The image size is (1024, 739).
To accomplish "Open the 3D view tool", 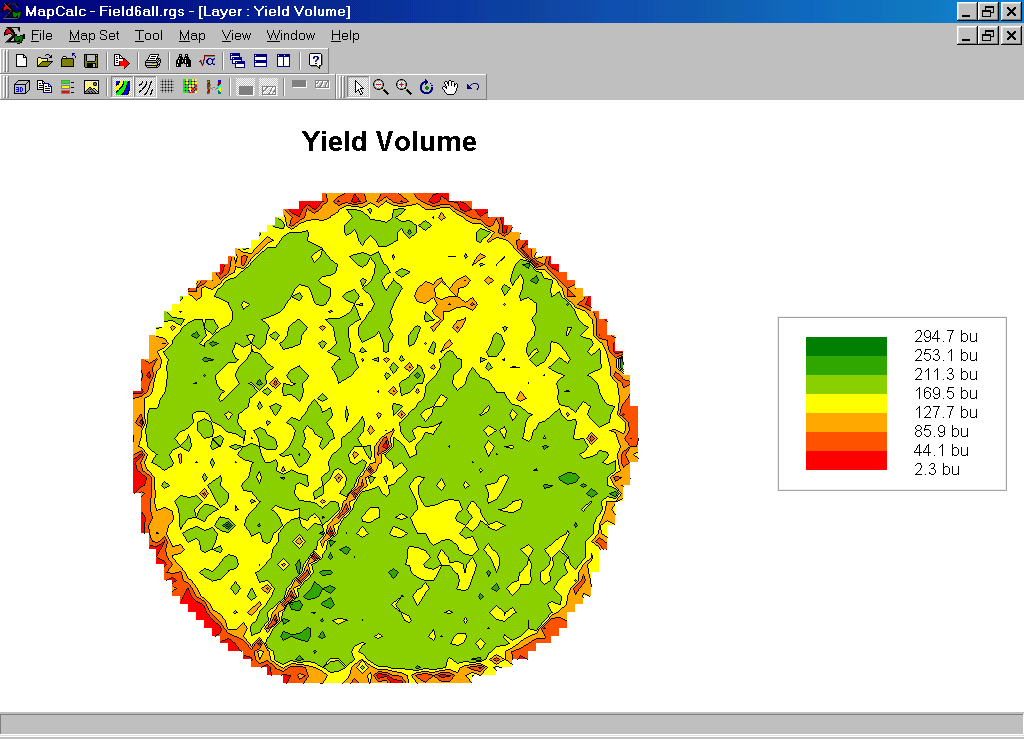I will point(20,86).
